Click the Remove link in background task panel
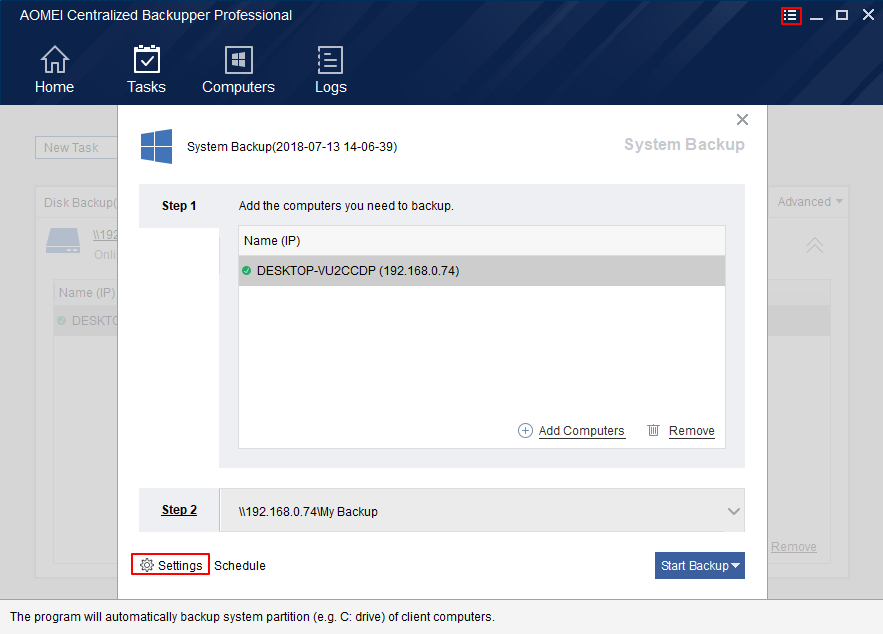883x634 pixels. click(793, 547)
